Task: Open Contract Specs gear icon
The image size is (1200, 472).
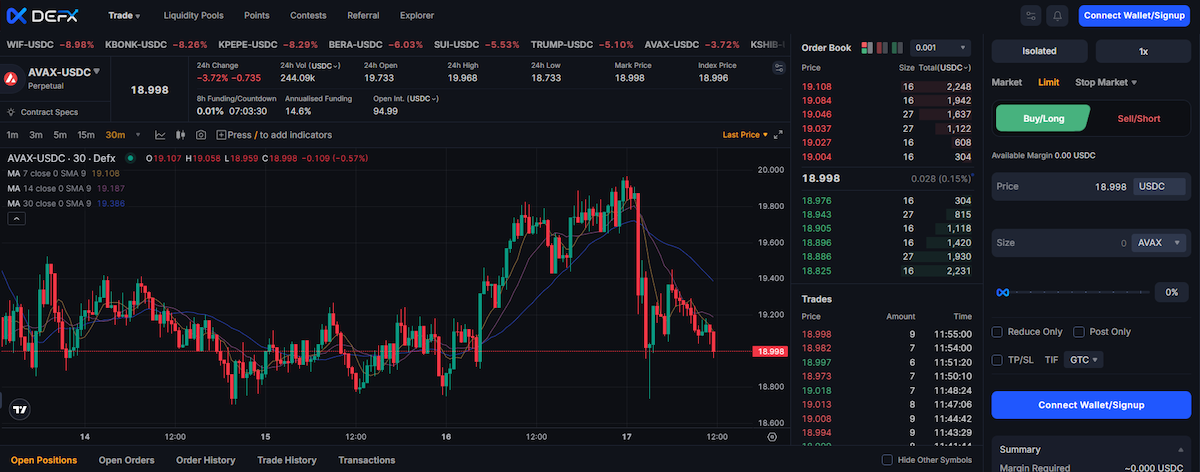Action: click(x=11, y=113)
